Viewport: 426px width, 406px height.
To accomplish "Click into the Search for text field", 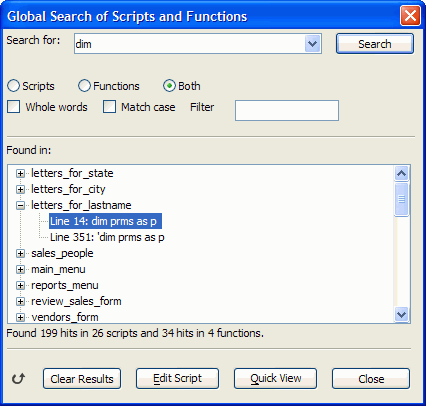I will pos(189,44).
